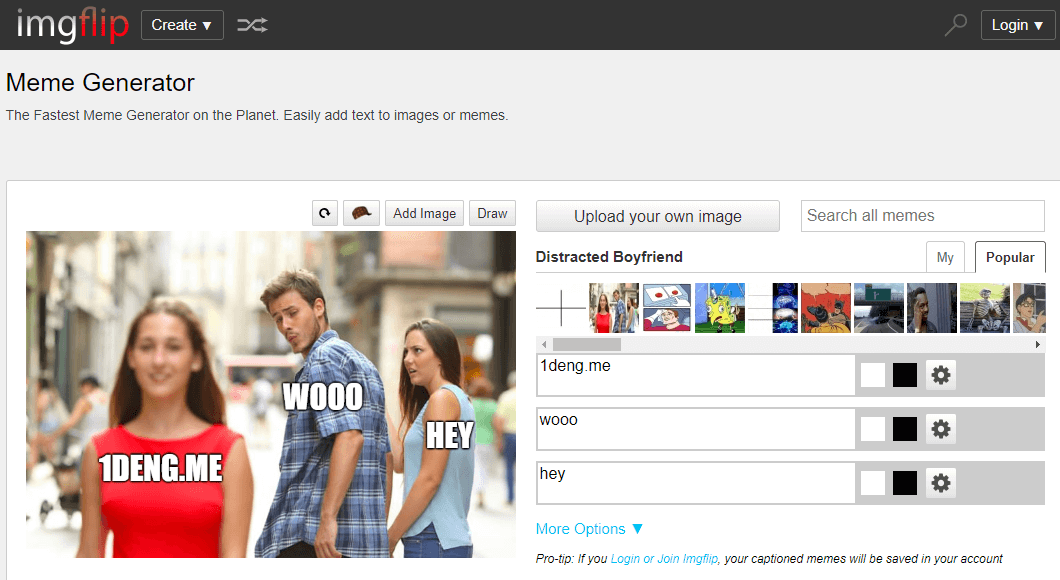Select the HEY caption on the meme
The width and height of the screenshot is (1060, 580).
tap(450, 435)
